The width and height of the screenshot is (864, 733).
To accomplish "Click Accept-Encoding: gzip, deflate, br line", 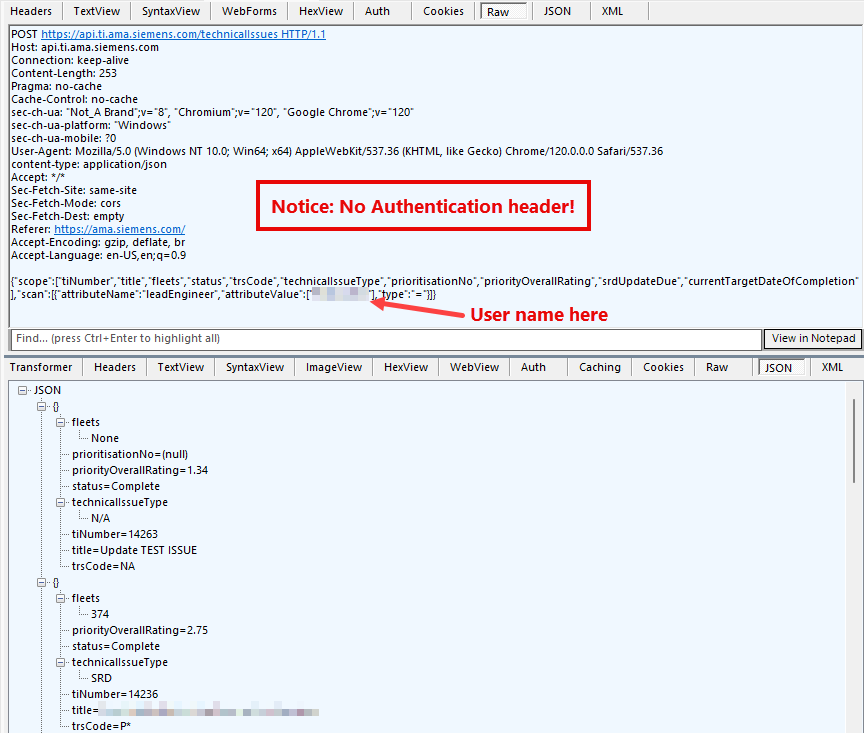I will tap(98, 242).
